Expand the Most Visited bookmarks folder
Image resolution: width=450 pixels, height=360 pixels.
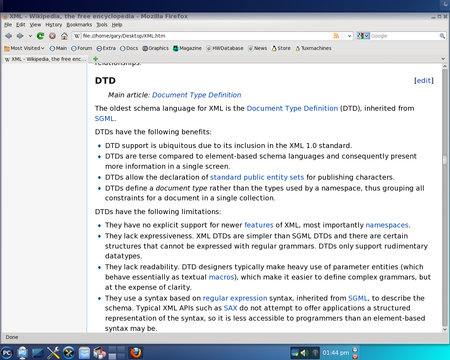[x=24, y=48]
